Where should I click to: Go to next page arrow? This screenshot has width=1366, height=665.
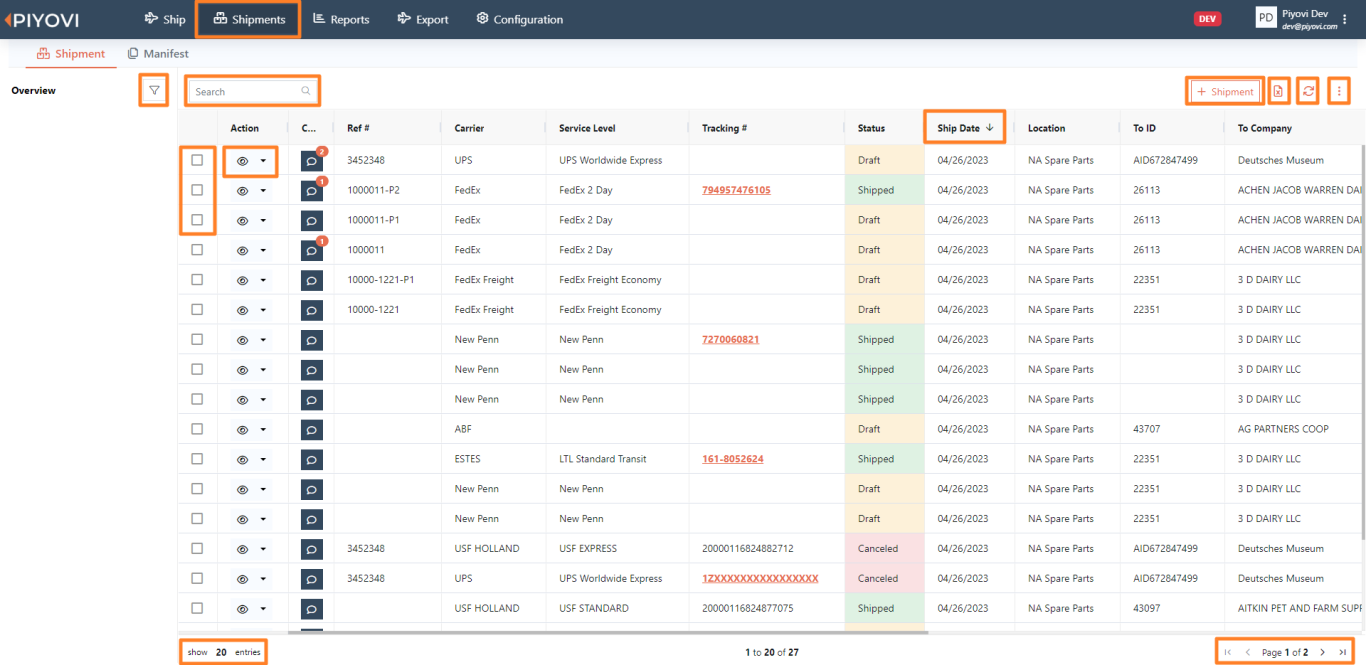tap(1322, 652)
